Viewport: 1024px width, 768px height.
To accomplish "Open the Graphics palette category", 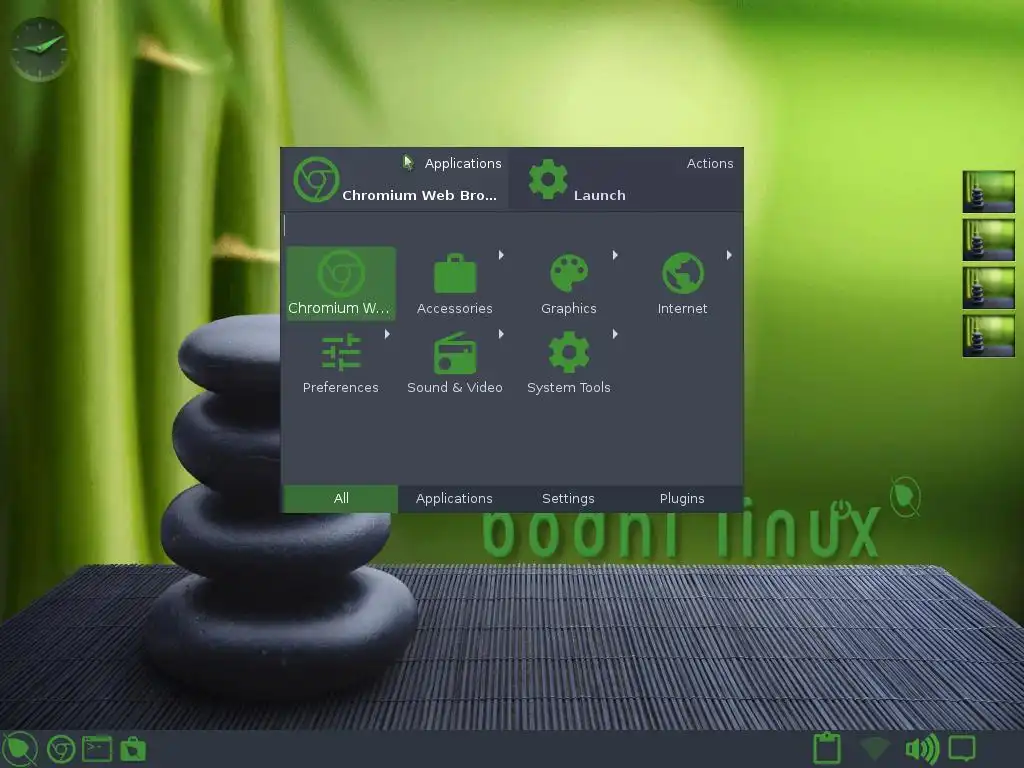I will (569, 273).
